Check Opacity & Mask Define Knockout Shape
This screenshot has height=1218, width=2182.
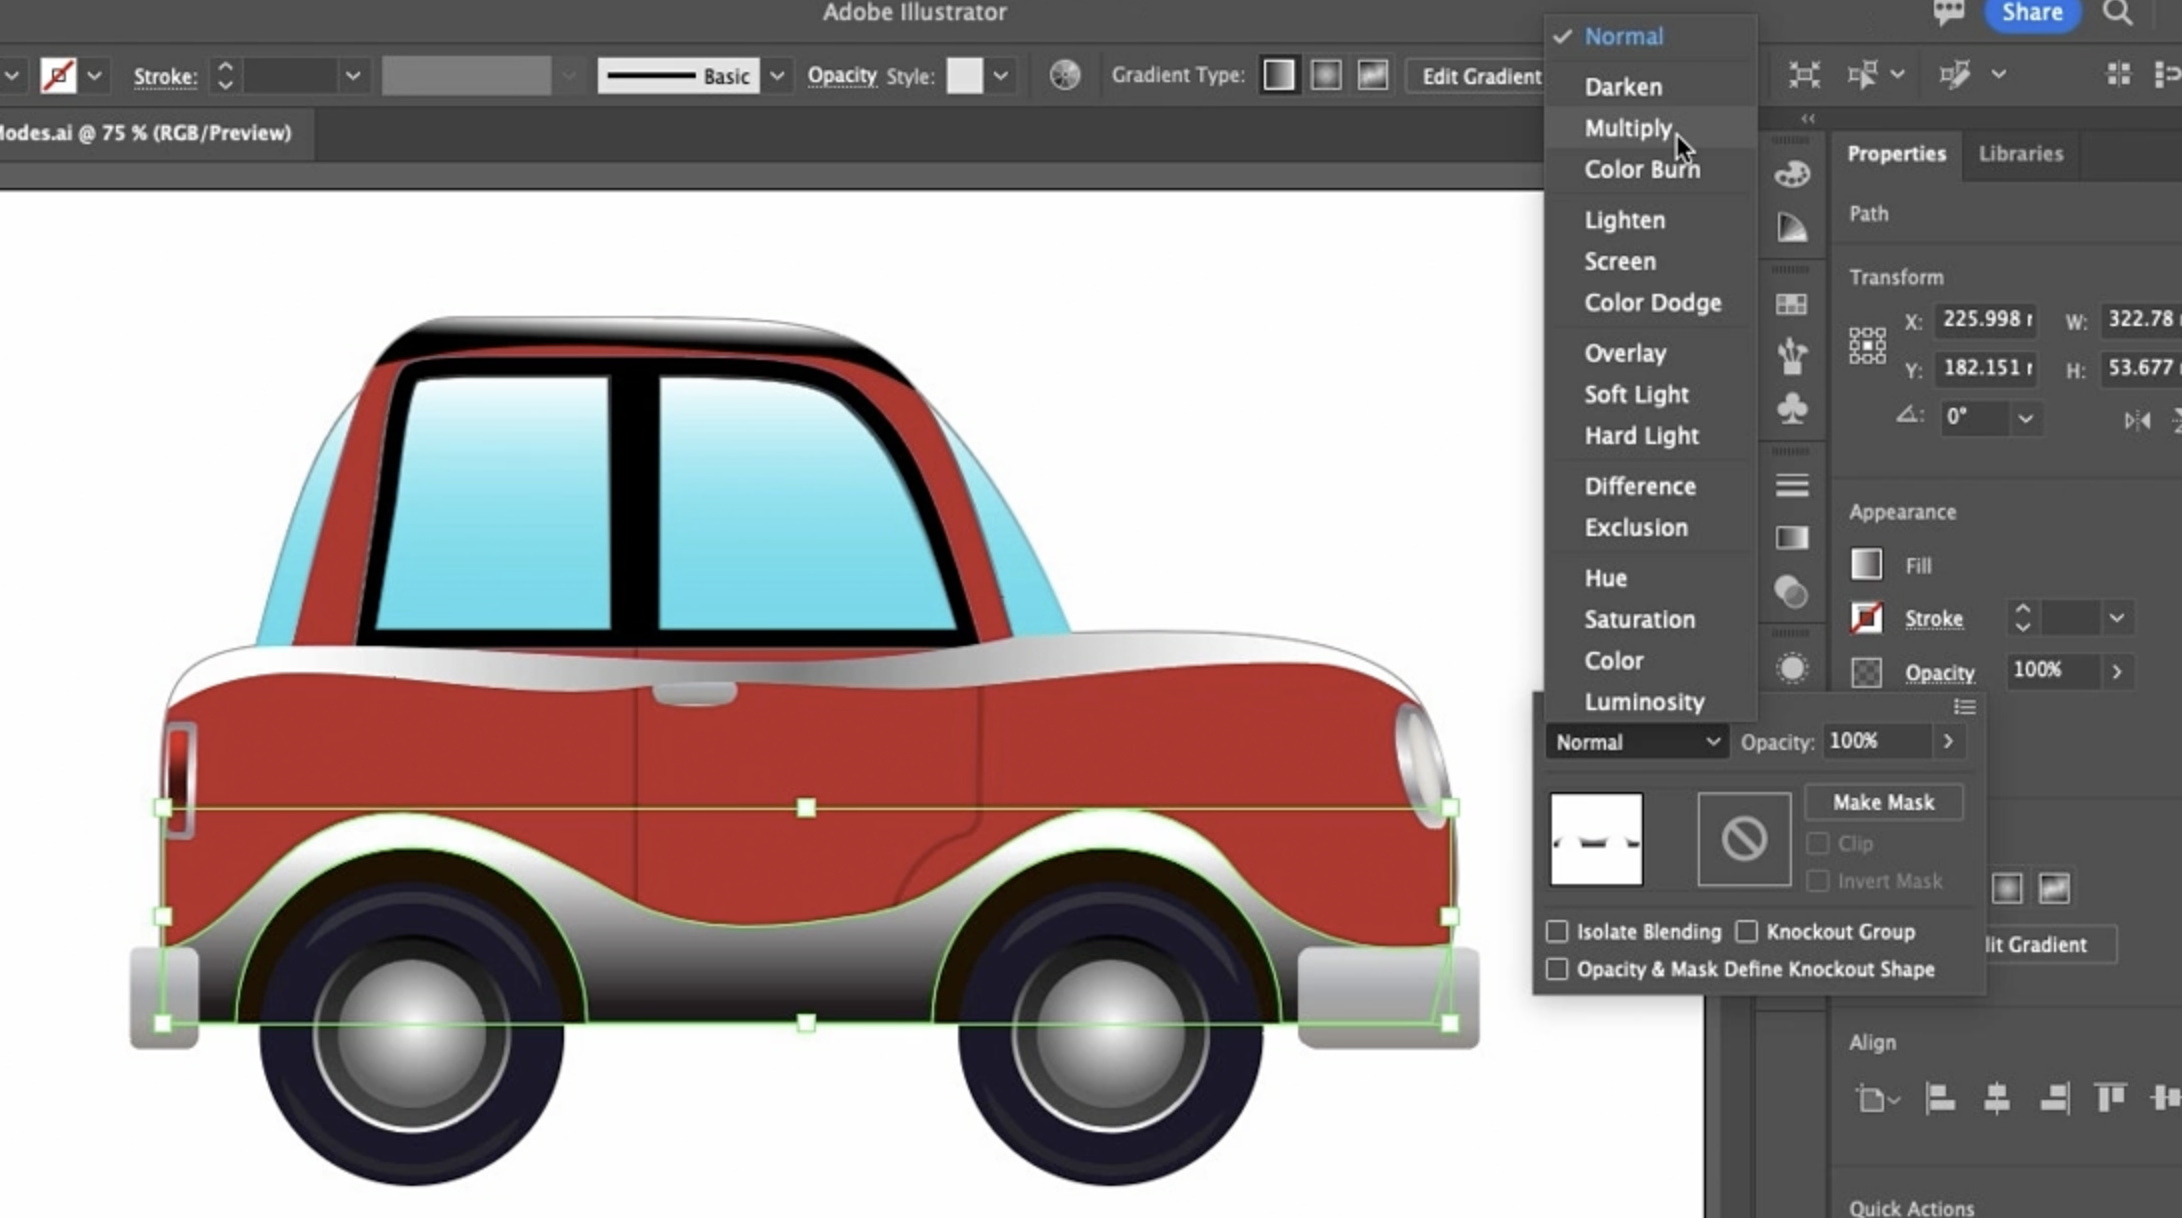pos(1557,969)
